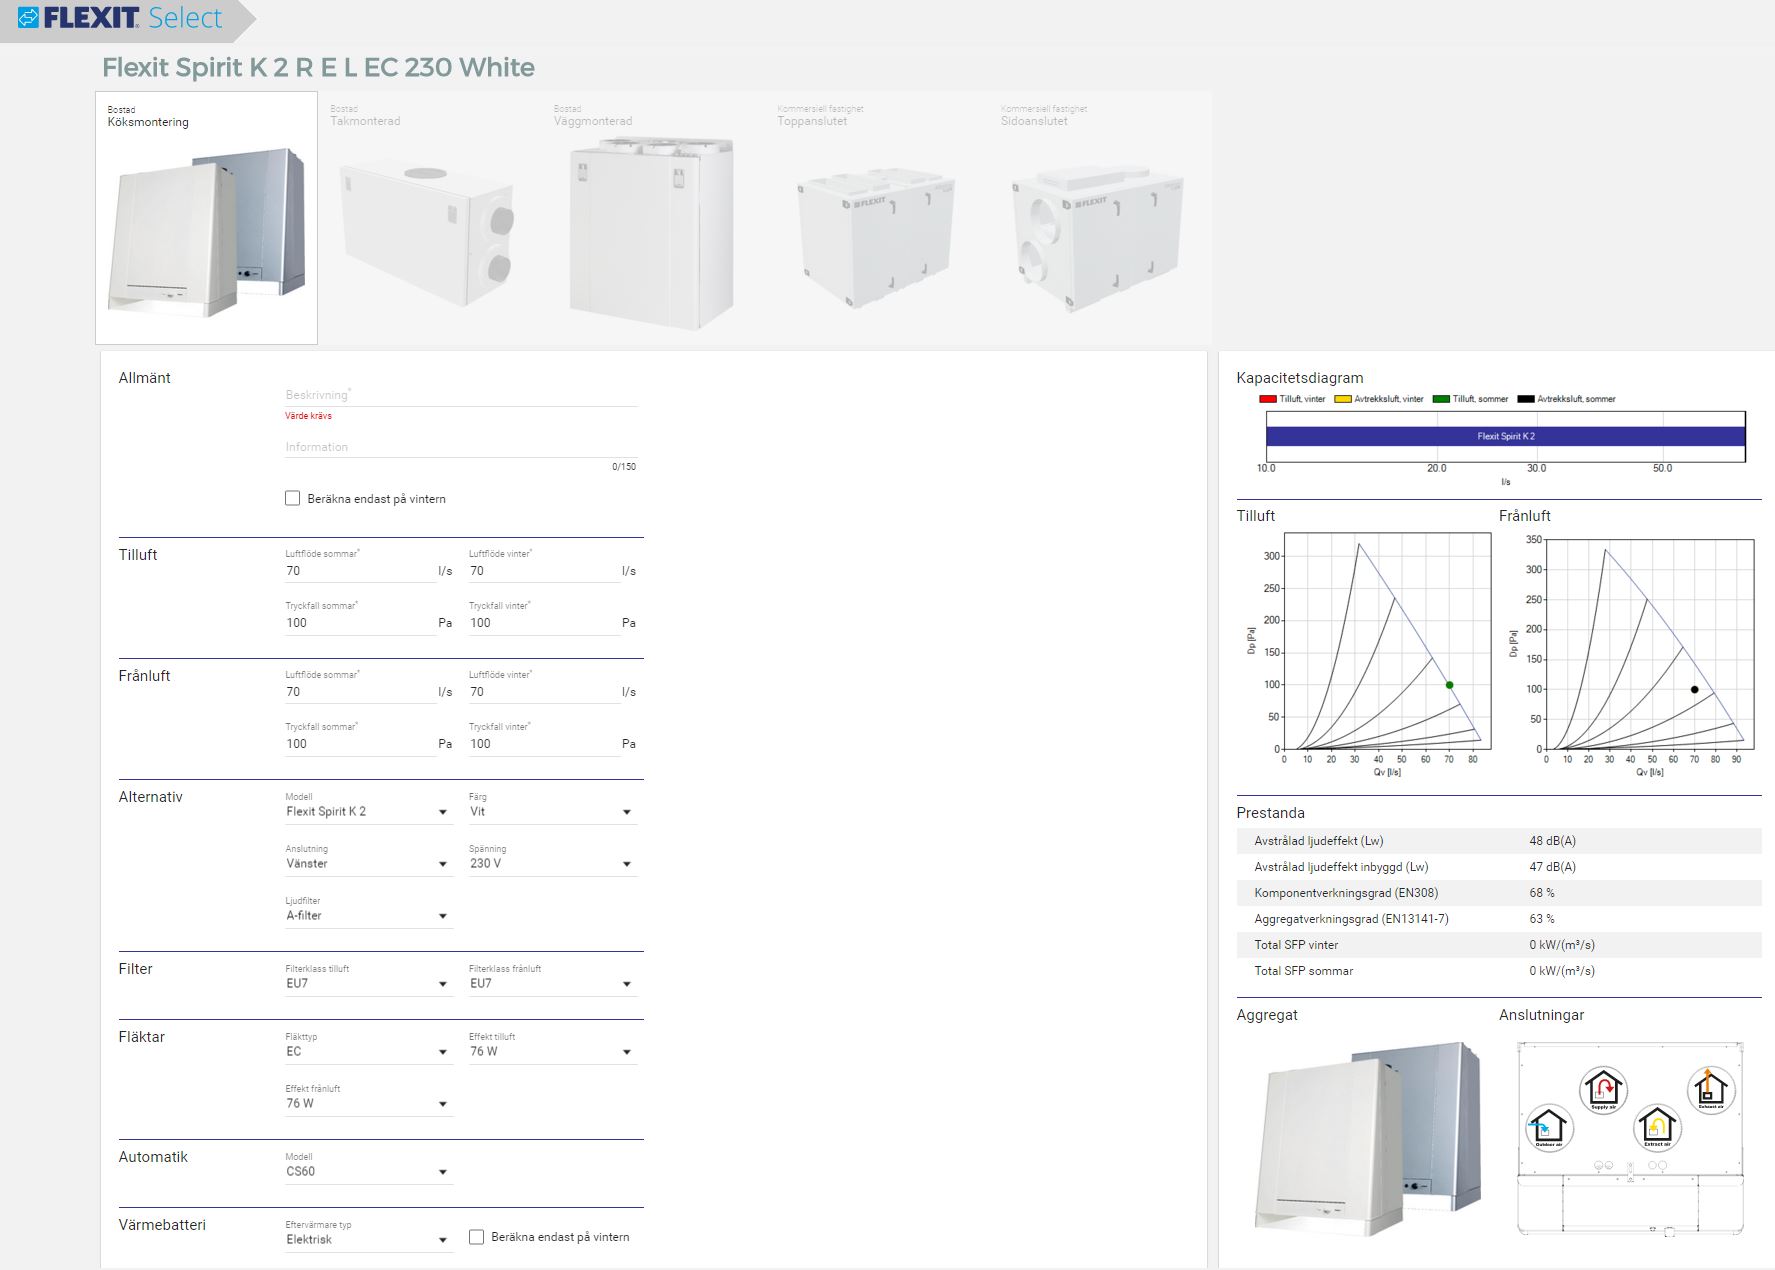Open the Filterklass frånluft dropdown
This screenshot has width=1775, height=1270.
552,984
